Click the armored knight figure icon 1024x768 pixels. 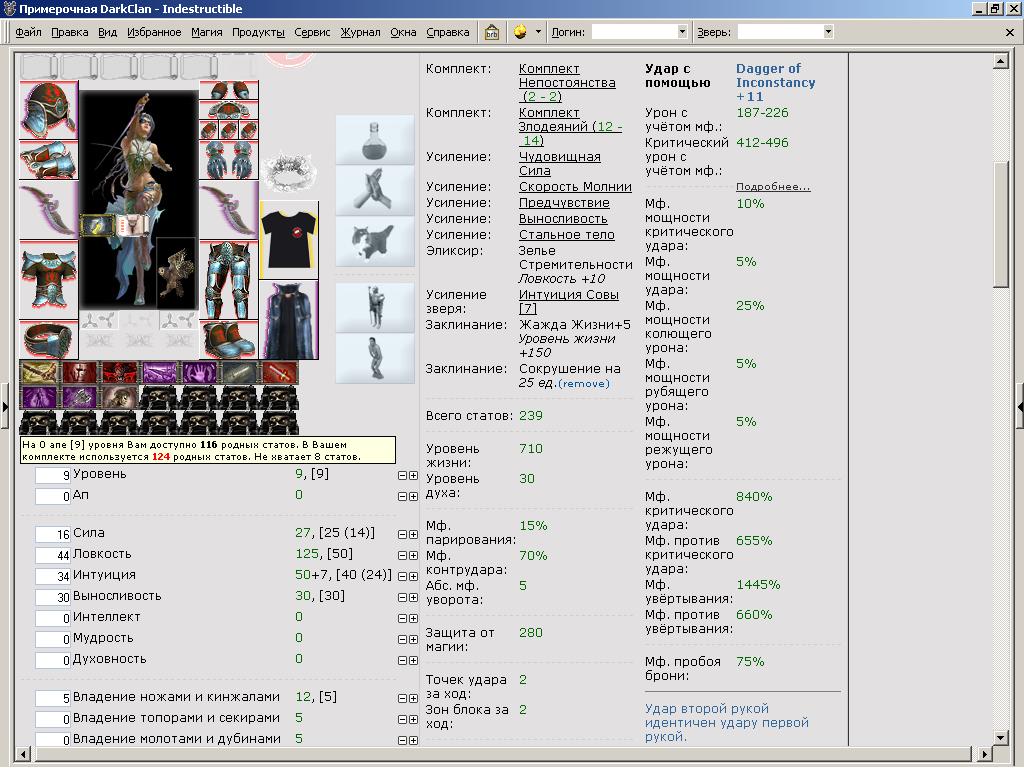pyautogui.click(x=375, y=307)
